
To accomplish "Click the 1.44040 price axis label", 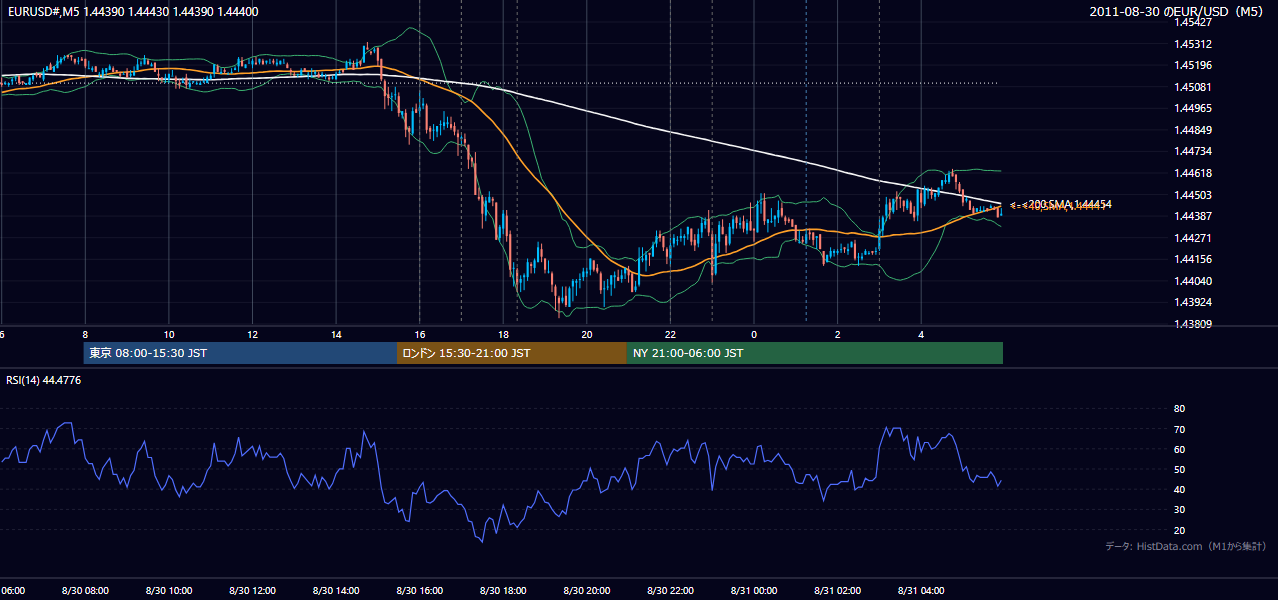I will 1192,281.
